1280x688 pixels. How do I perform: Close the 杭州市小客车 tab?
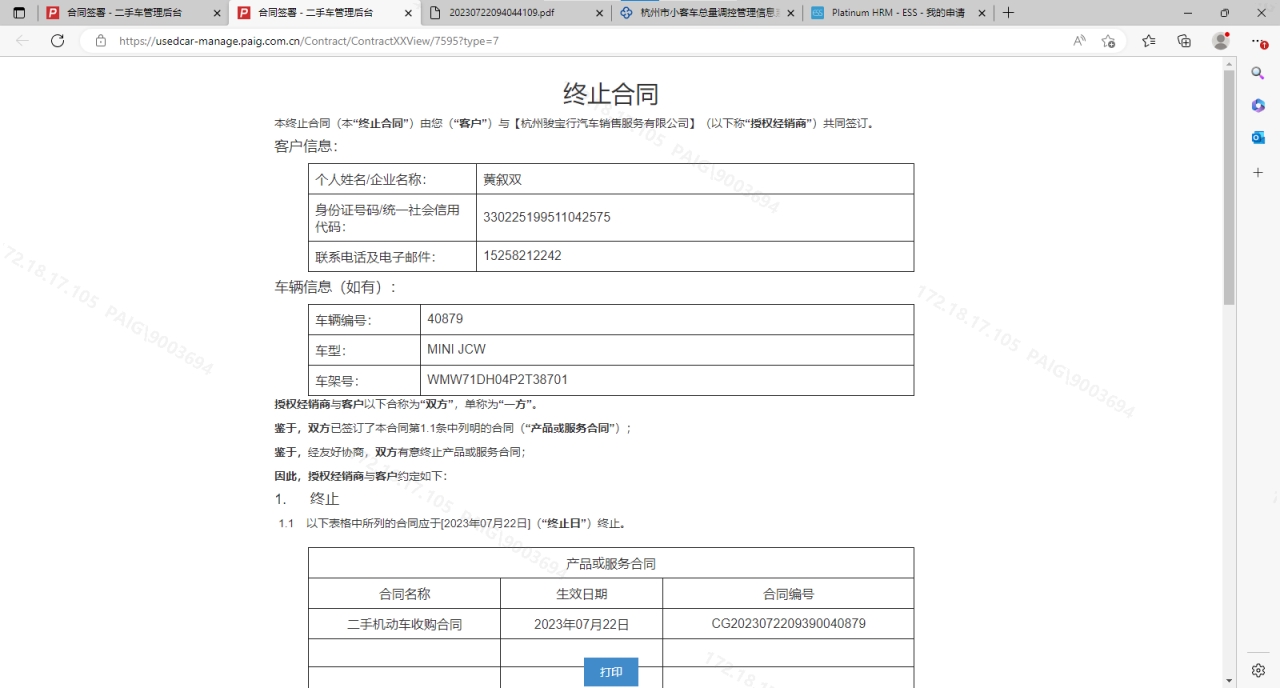pos(789,13)
